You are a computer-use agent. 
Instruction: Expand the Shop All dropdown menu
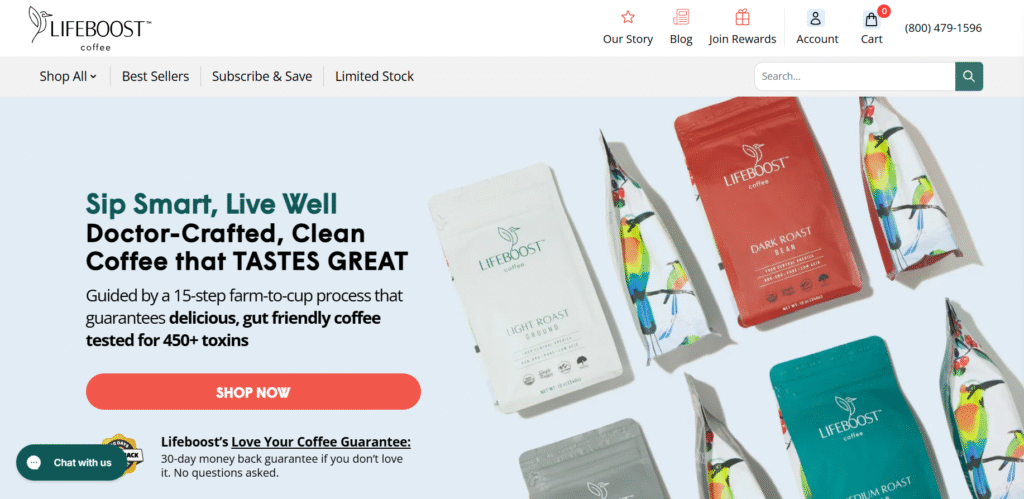click(x=68, y=76)
